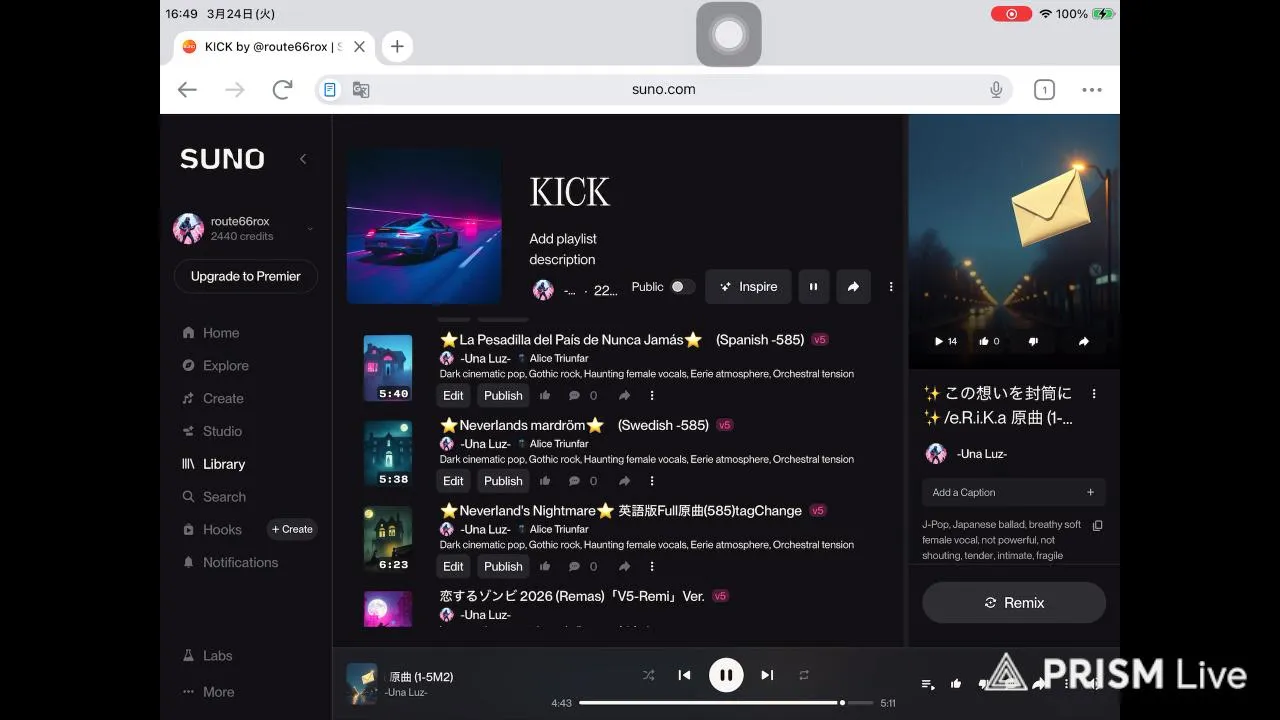Image resolution: width=1280 pixels, height=720 pixels.
Task: Open Search in sidebar
Action: (214, 497)
